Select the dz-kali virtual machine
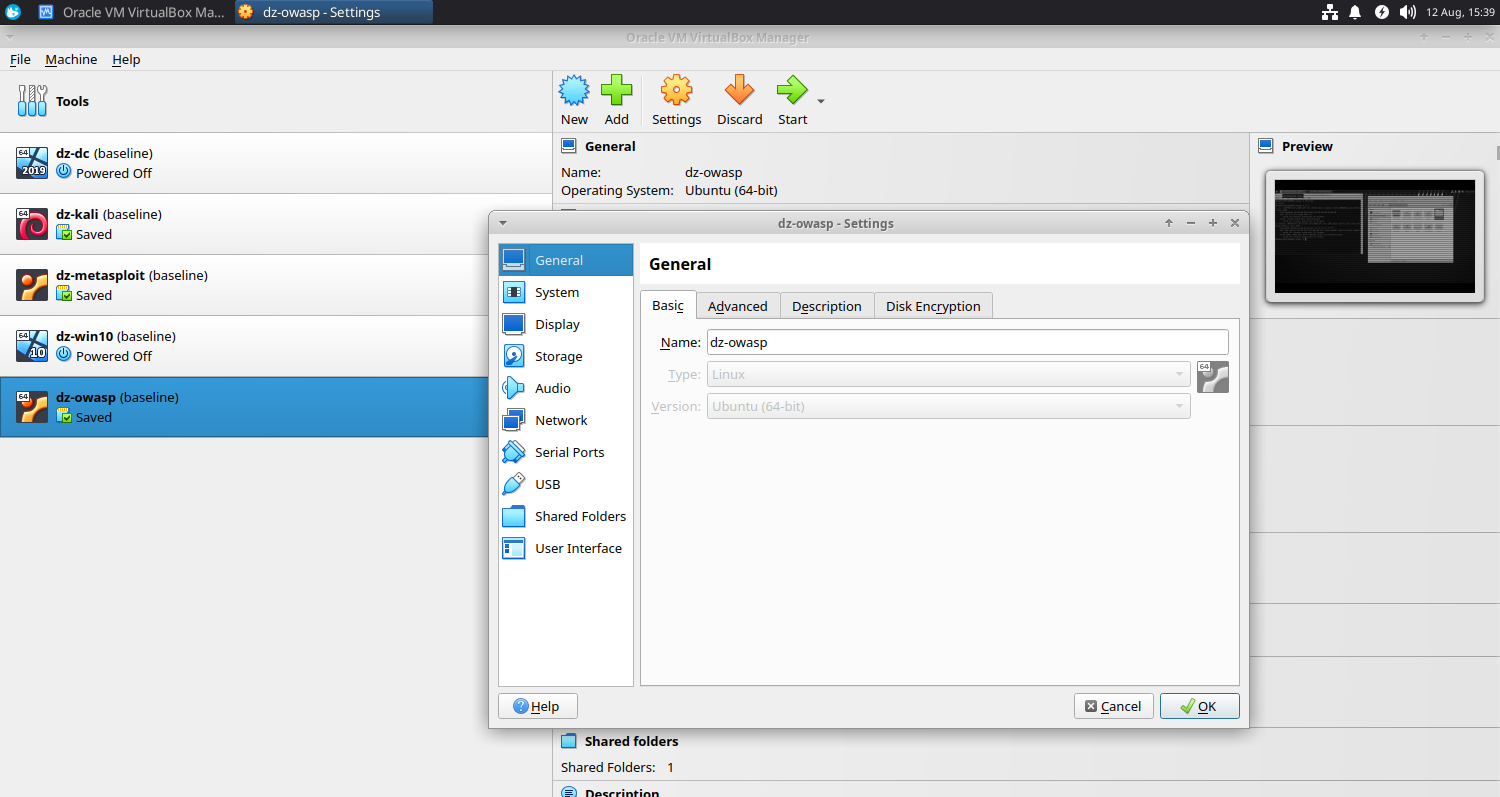The width and height of the screenshot is (1500, 797). (x=276, y=224)
